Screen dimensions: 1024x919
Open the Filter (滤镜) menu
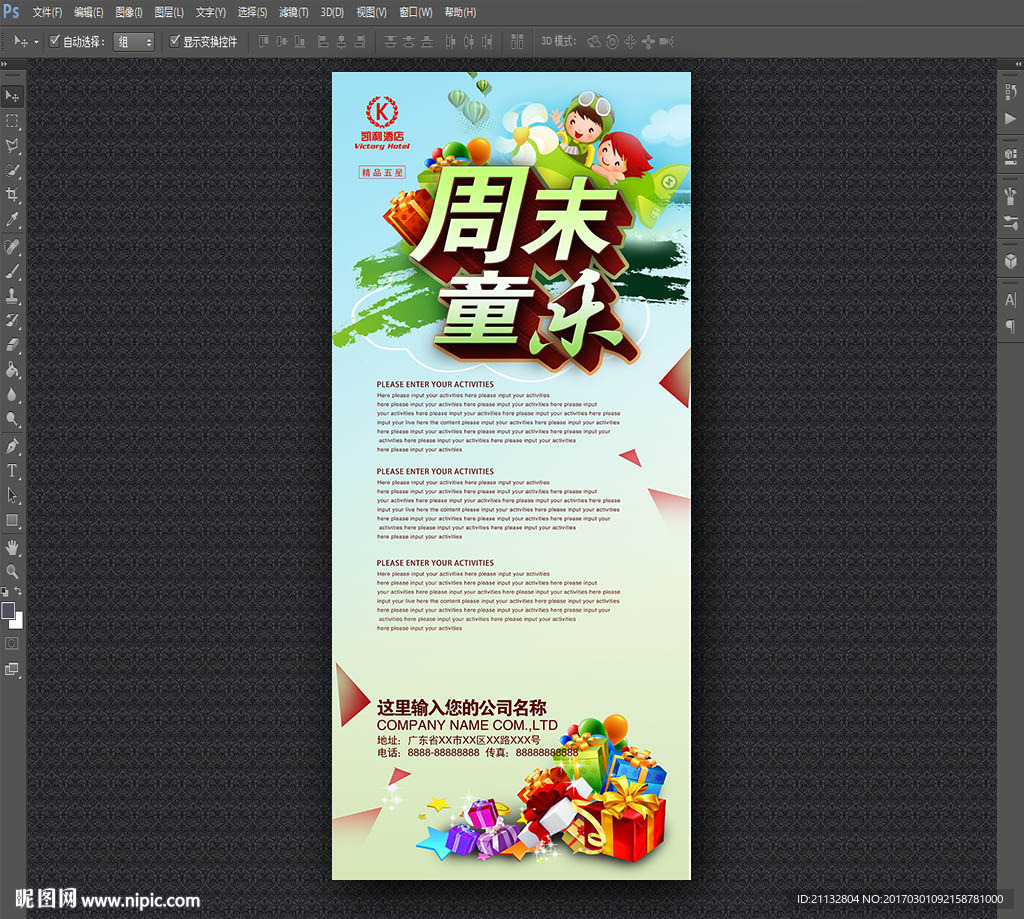(294, 12)
